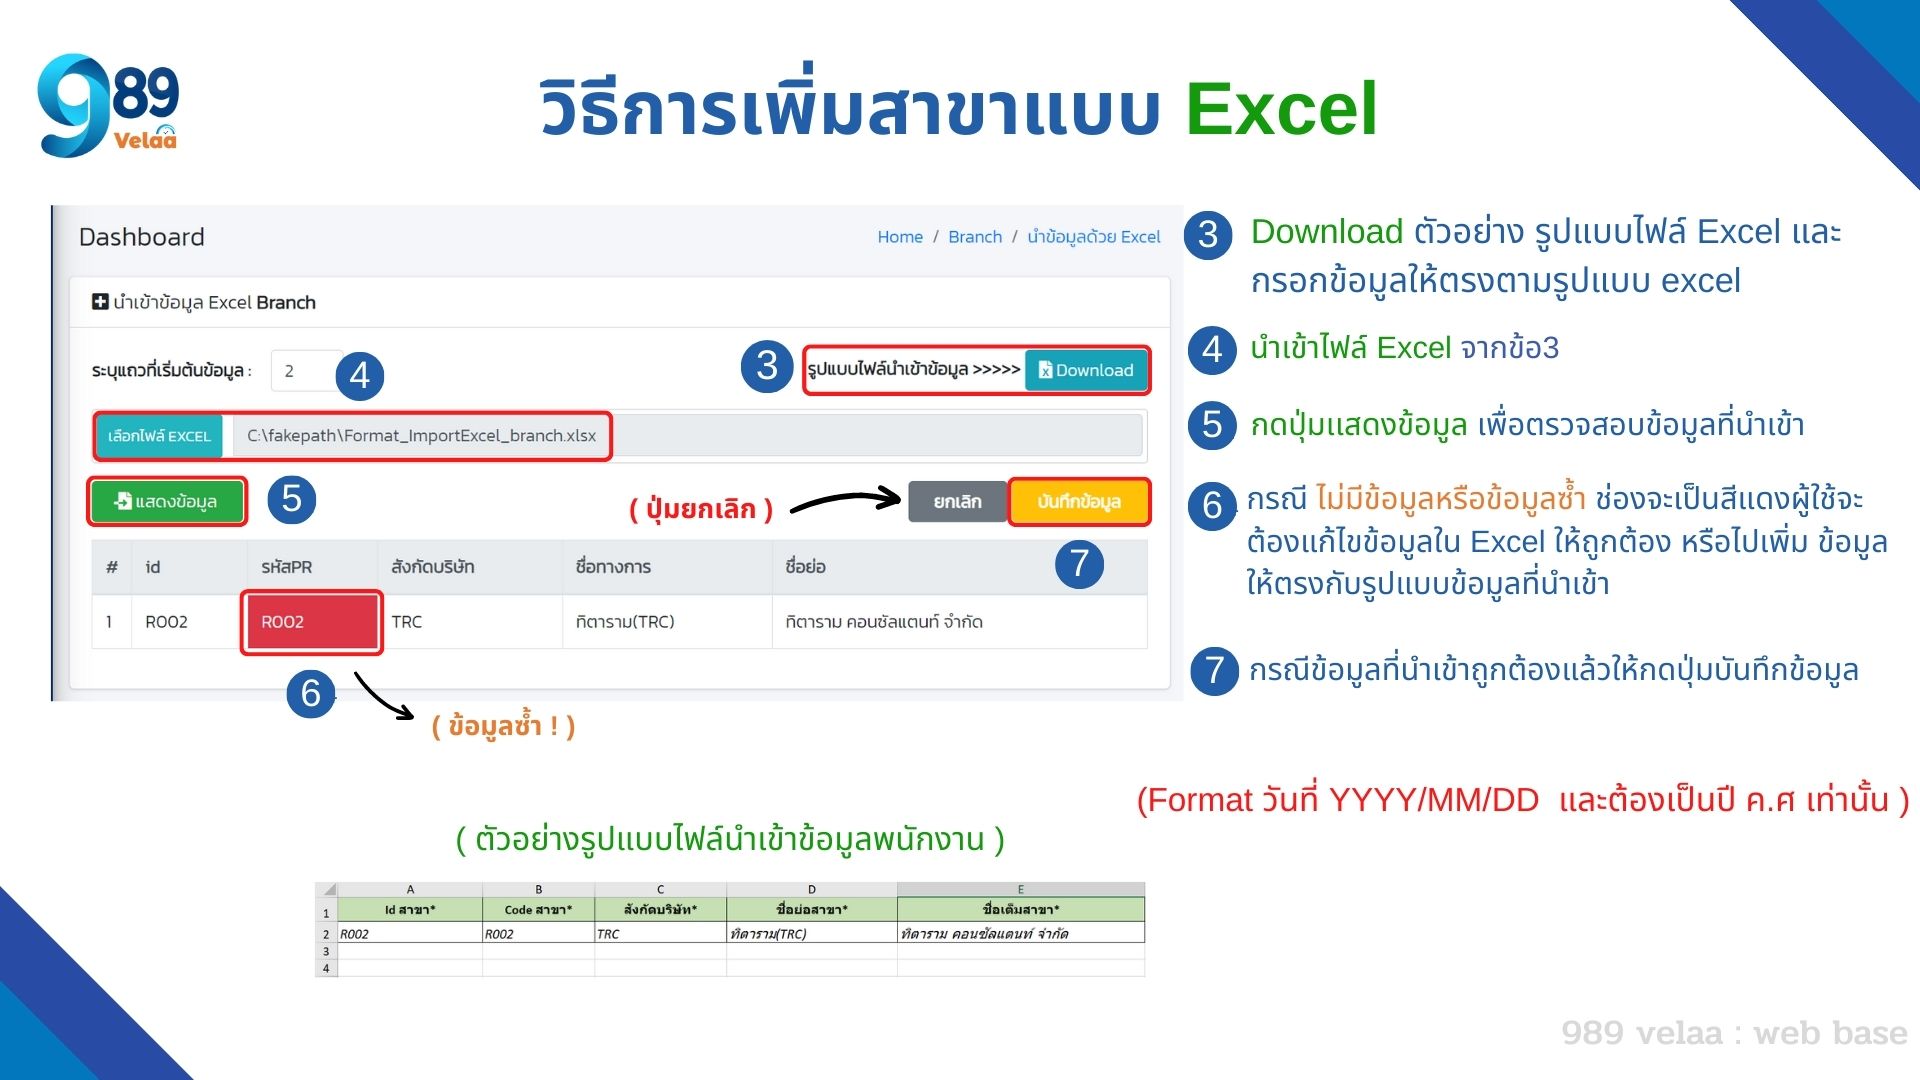Click the นำข้อมูลด้วย Excel breadcrumb link
This screenshot has width=1920, height=1080.
pos(1080,236)
